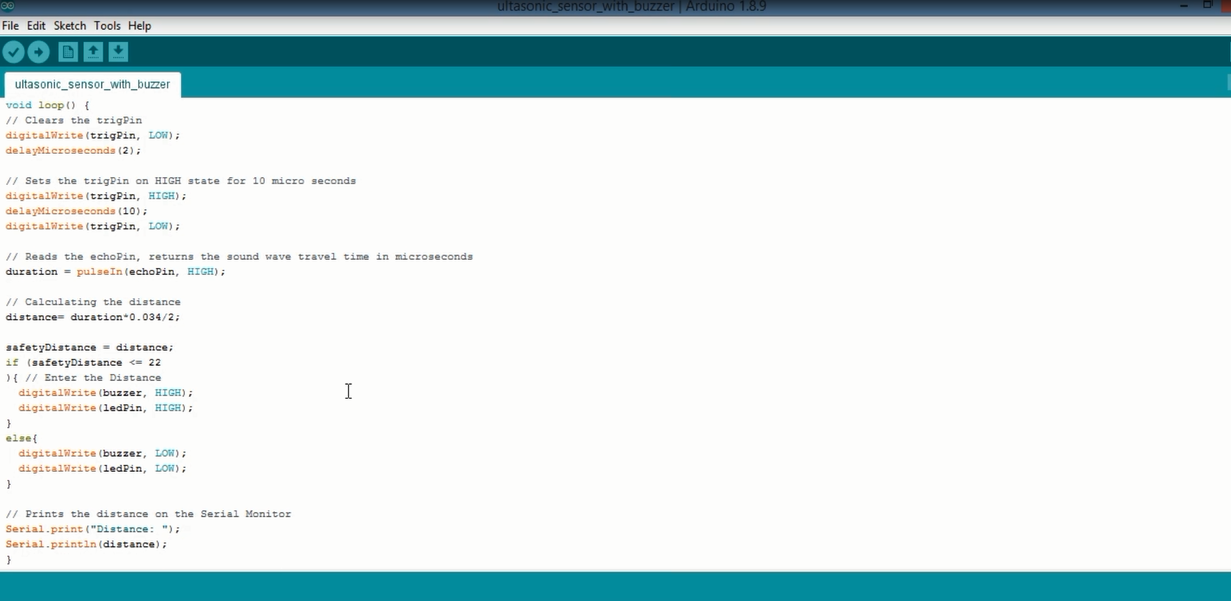This screenshot has width=1231, height=601.
Task: Click the 'delayMicroseconds(2);' line
Action: 74,151
